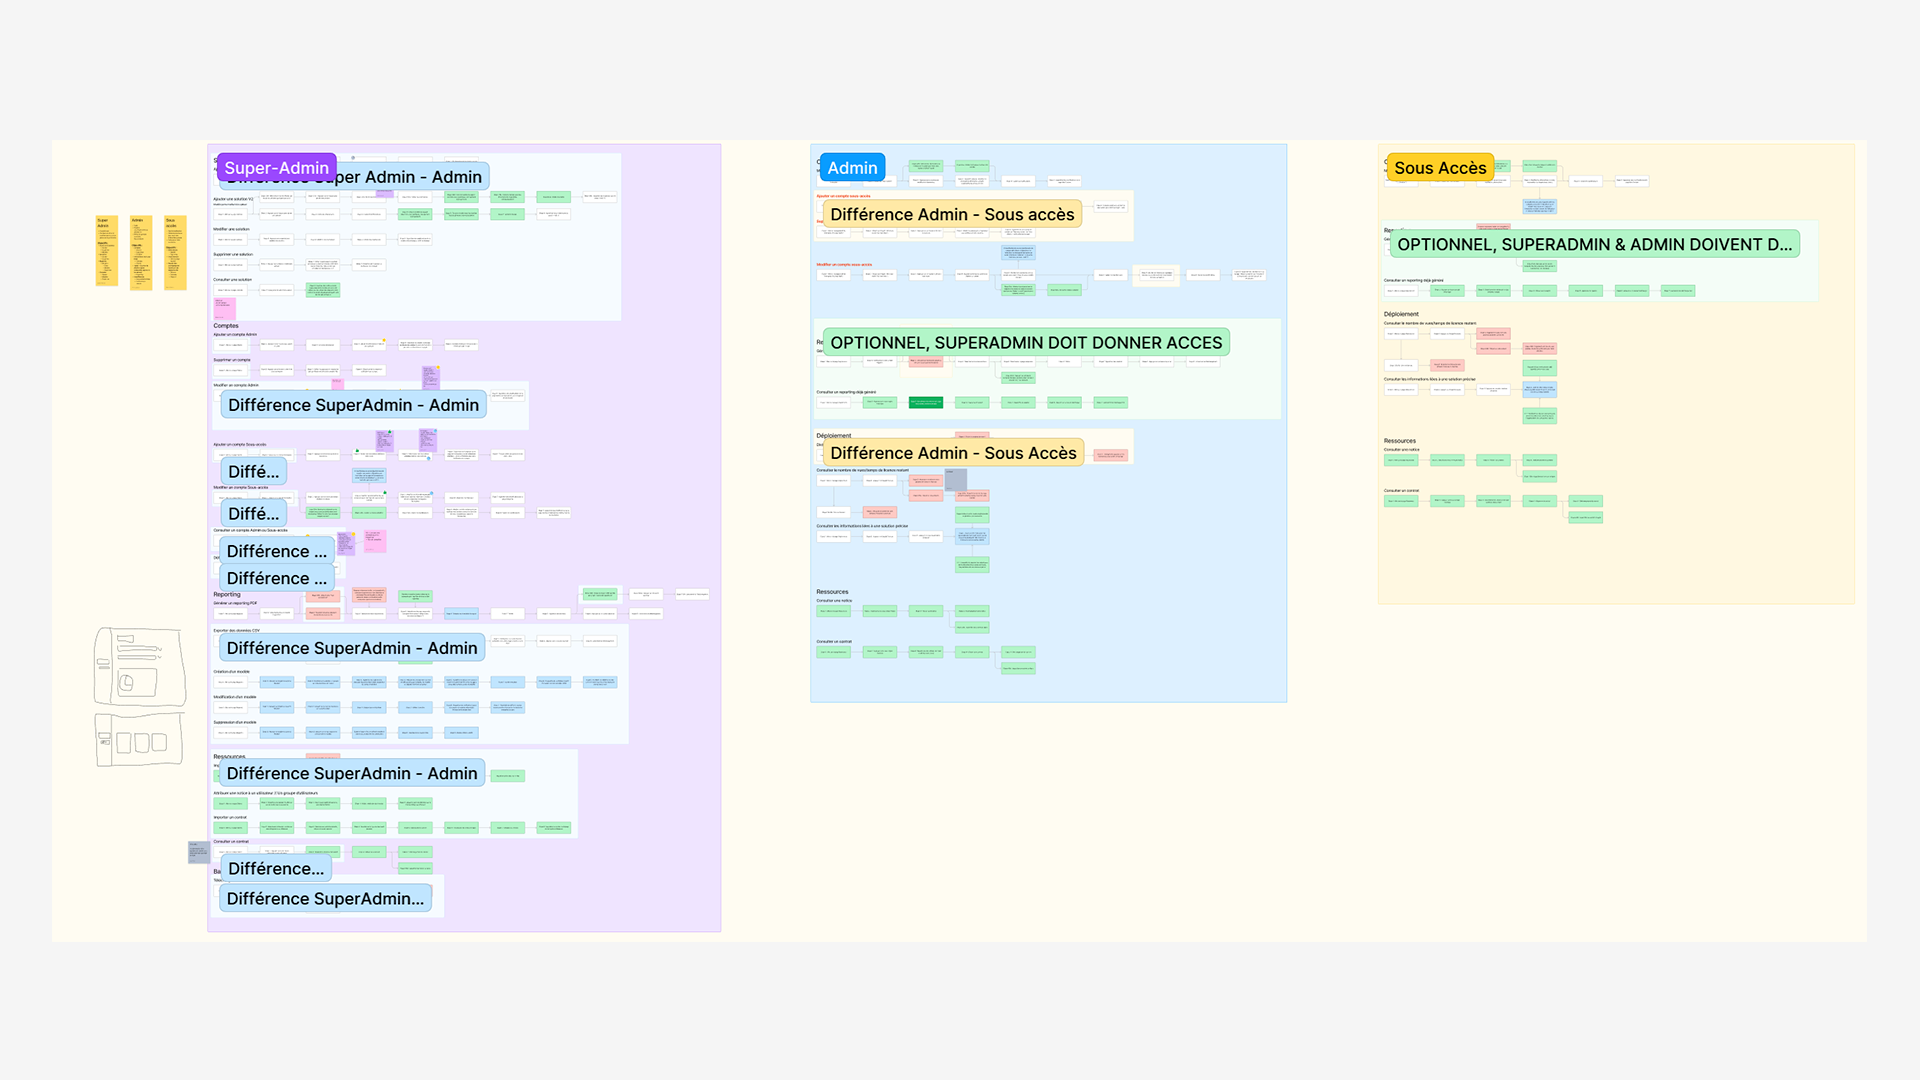
Task: Select the yellow Super Admin sticky note
Action: pyautogui.click(x=106, y=251)
